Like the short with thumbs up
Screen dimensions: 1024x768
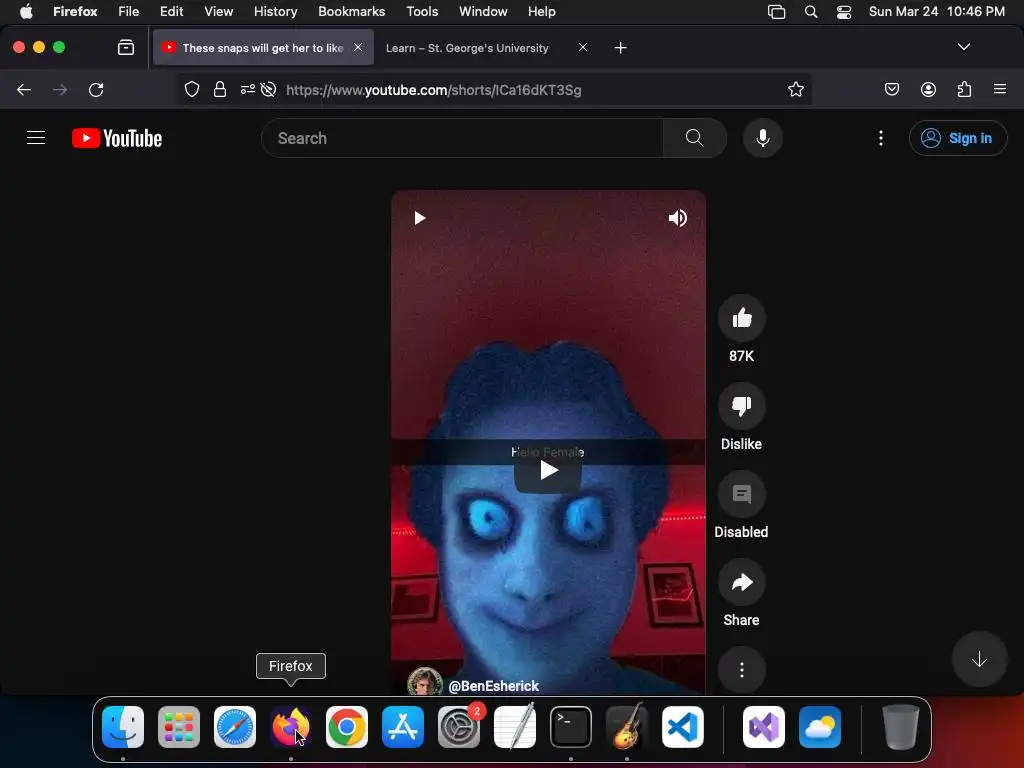pyautogui.click(x=741, y=318)
